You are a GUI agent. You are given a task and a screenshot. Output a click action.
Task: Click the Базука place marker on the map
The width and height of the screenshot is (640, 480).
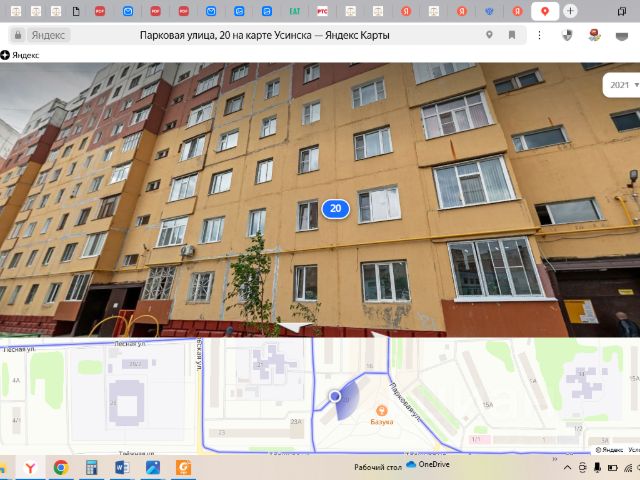click(x=382, y=410)
